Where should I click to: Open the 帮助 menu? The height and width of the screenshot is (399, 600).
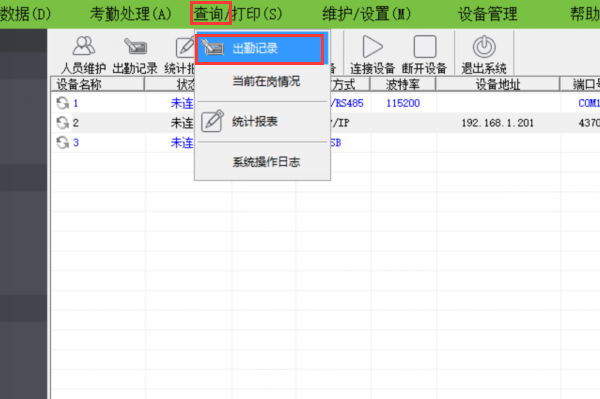coord(585,14)
